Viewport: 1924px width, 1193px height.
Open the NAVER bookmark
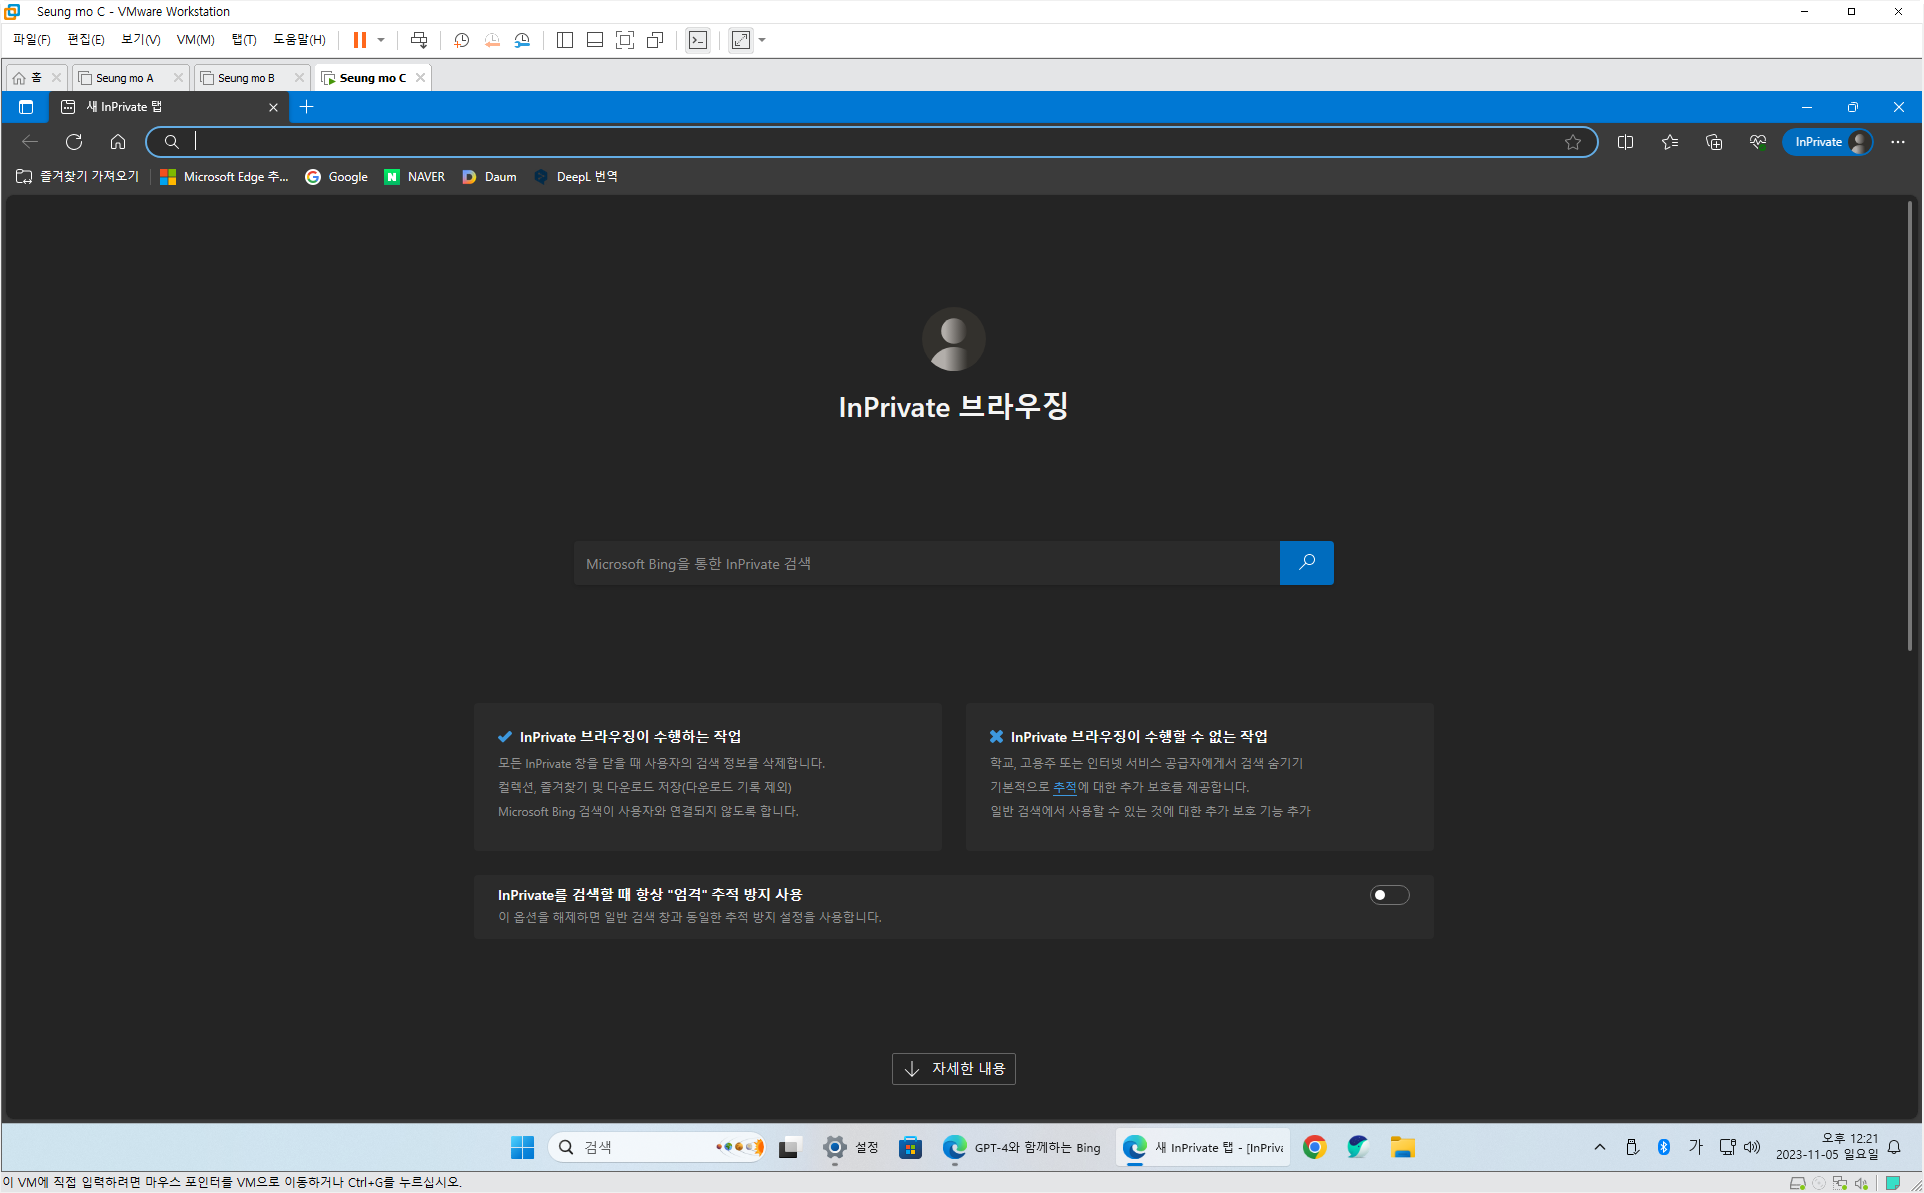click(415, 177)
